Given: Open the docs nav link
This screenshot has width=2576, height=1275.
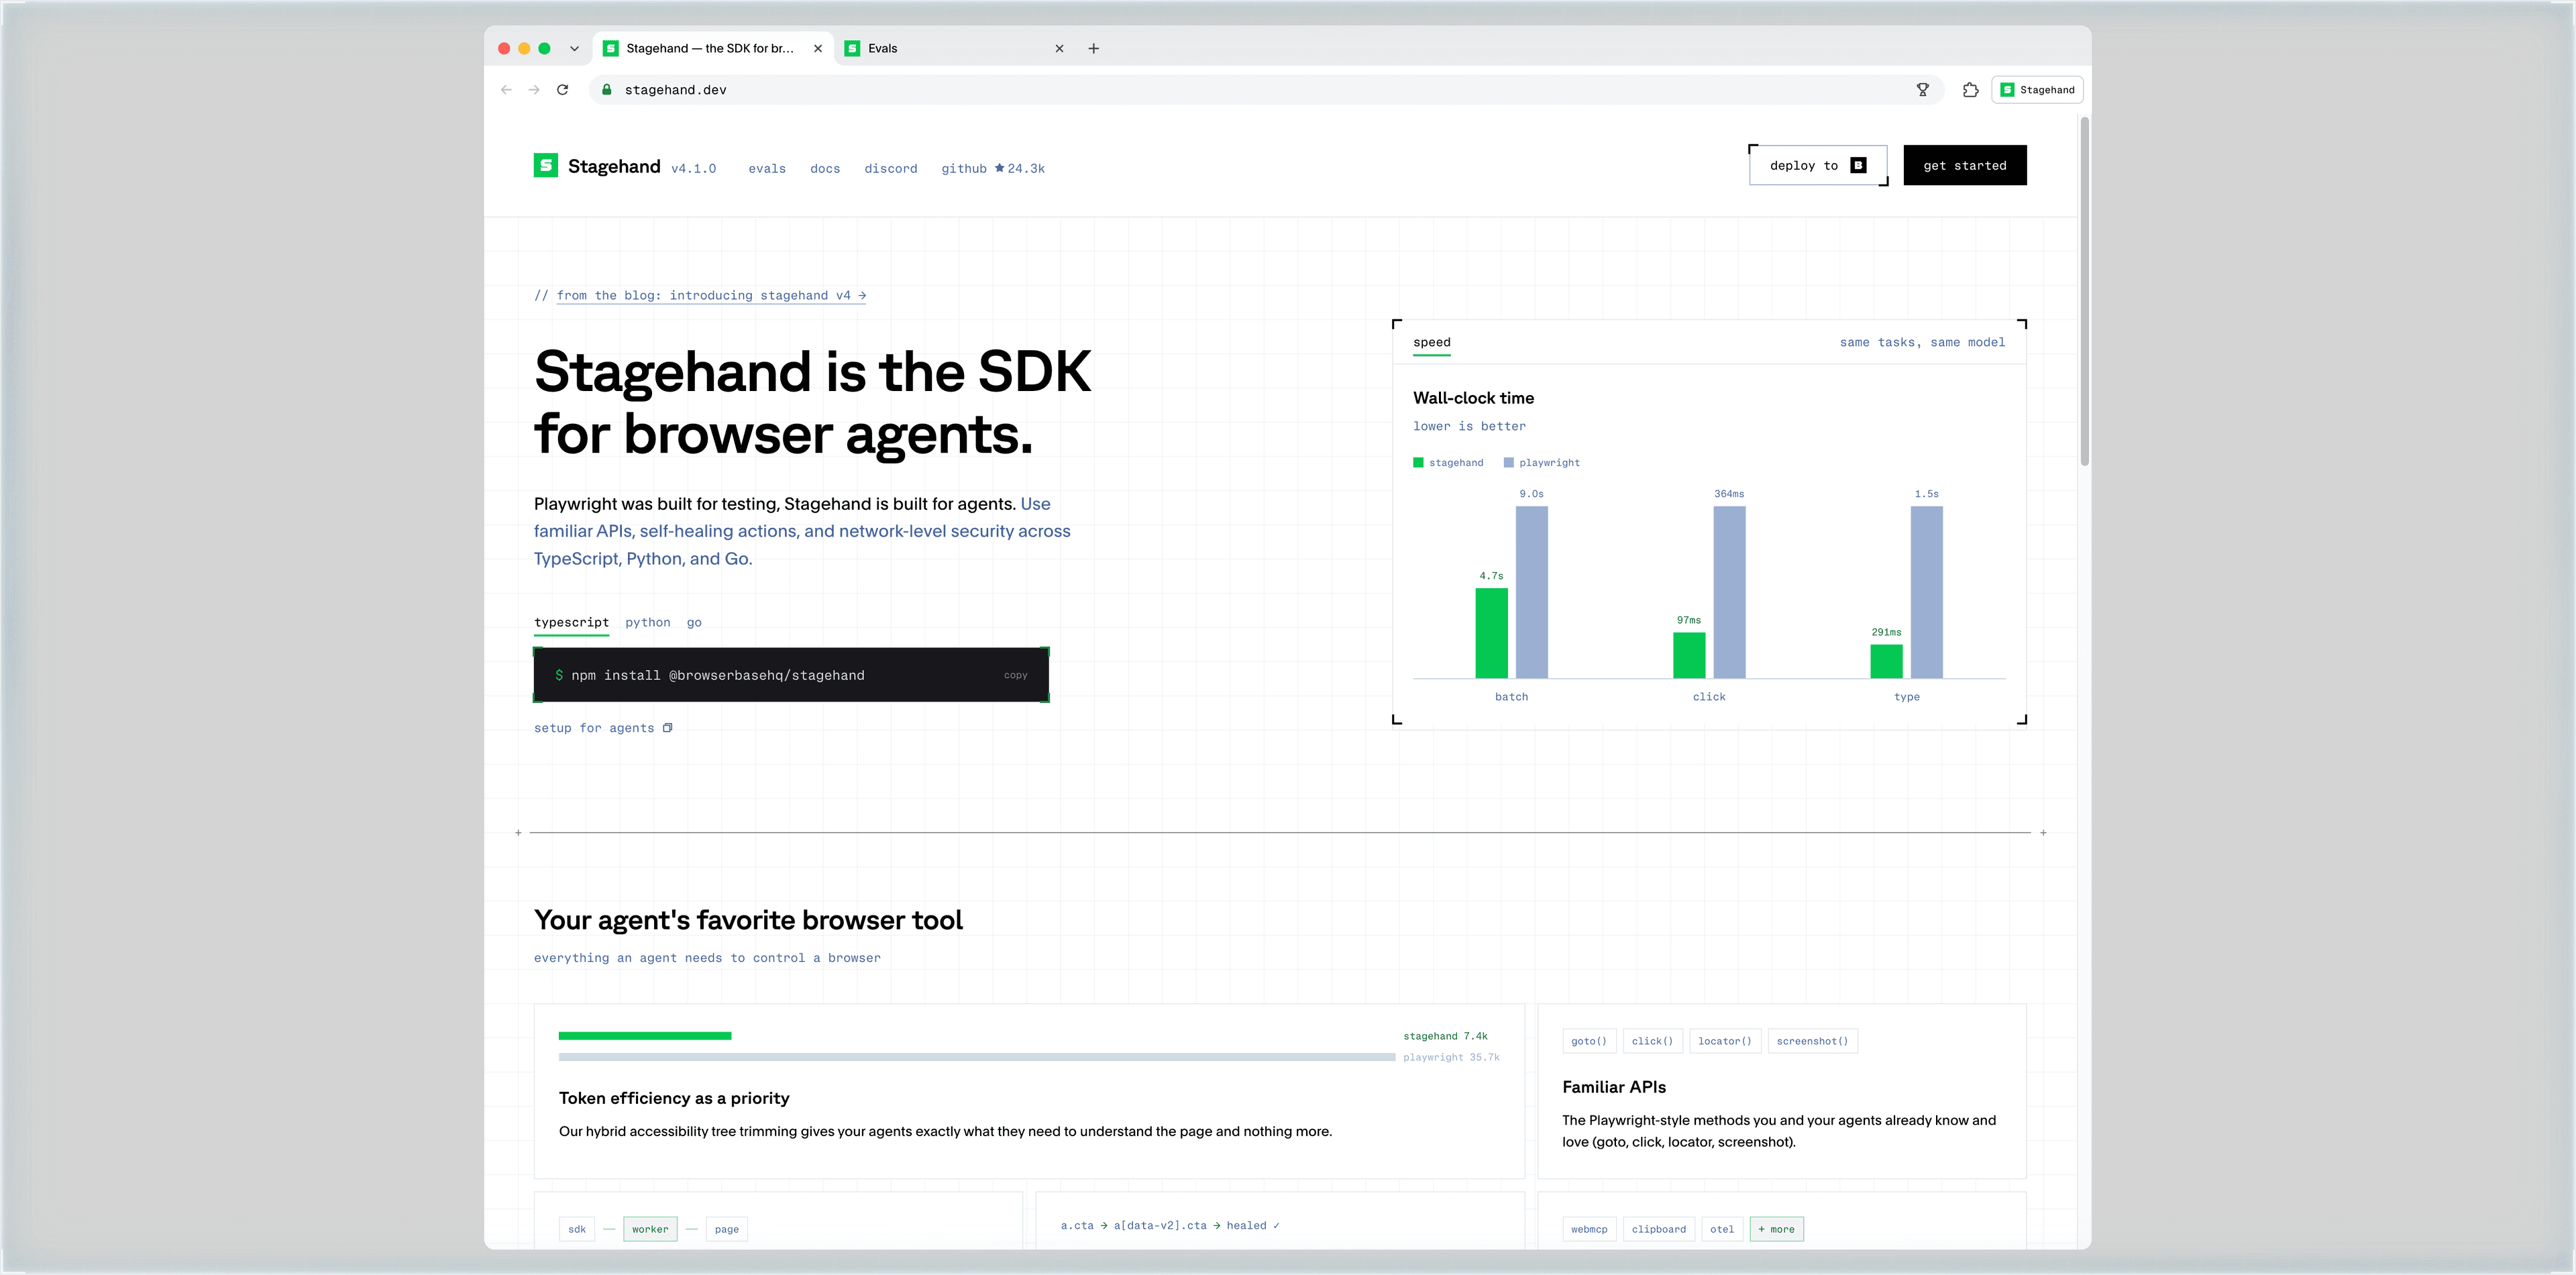Looking at the screenshot, I should (x=825, y=169).
